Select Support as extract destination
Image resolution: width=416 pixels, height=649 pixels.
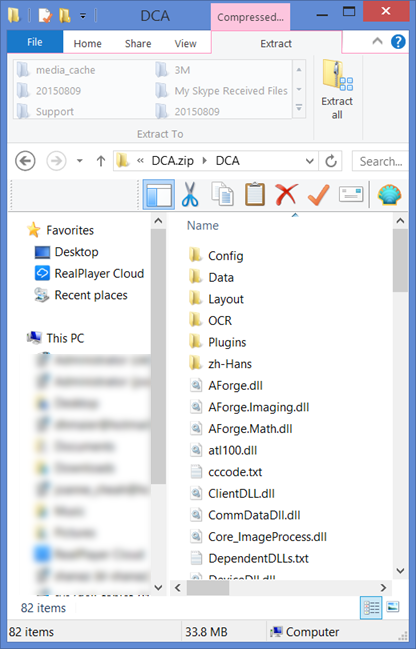pyautogui.click(x=46, y=111)
